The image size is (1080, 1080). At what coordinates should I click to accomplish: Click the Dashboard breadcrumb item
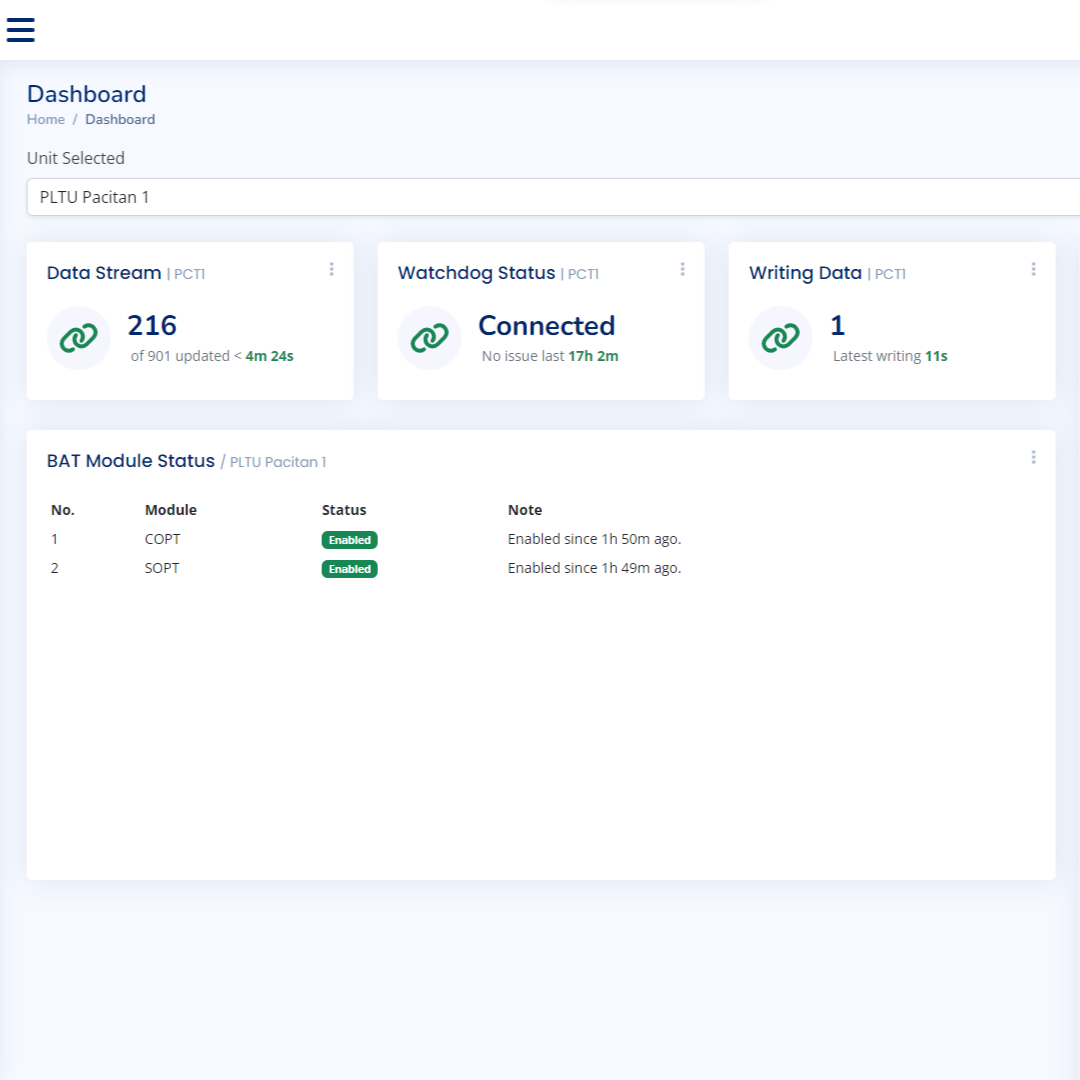click(120, 119)
